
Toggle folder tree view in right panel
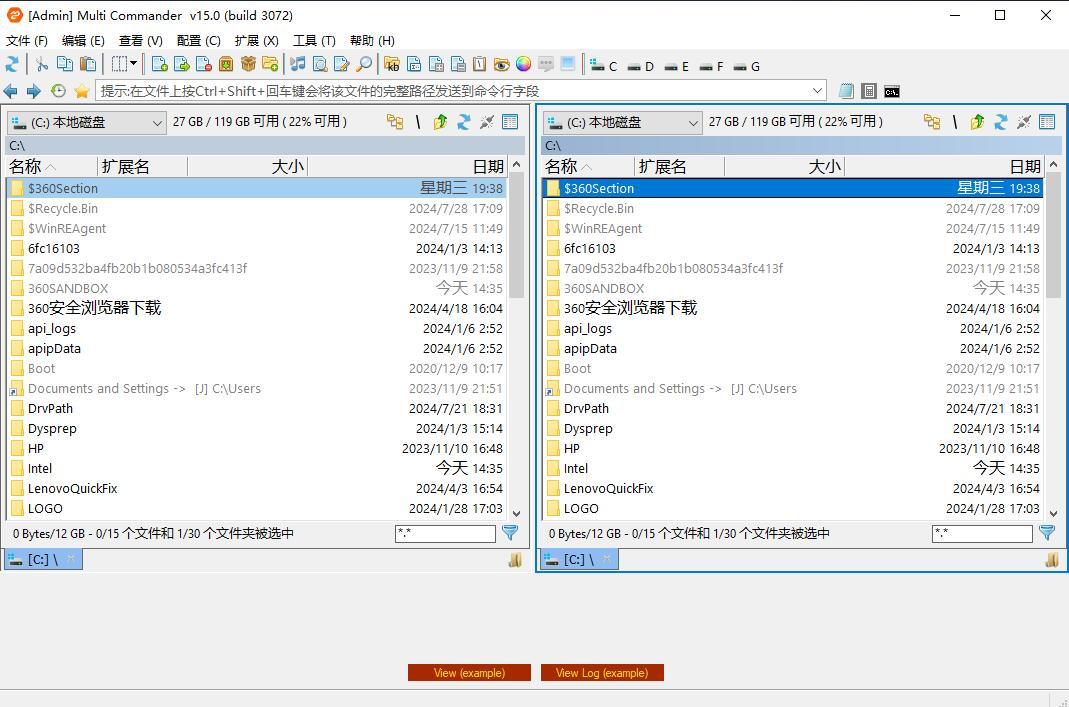click(932, 122)
